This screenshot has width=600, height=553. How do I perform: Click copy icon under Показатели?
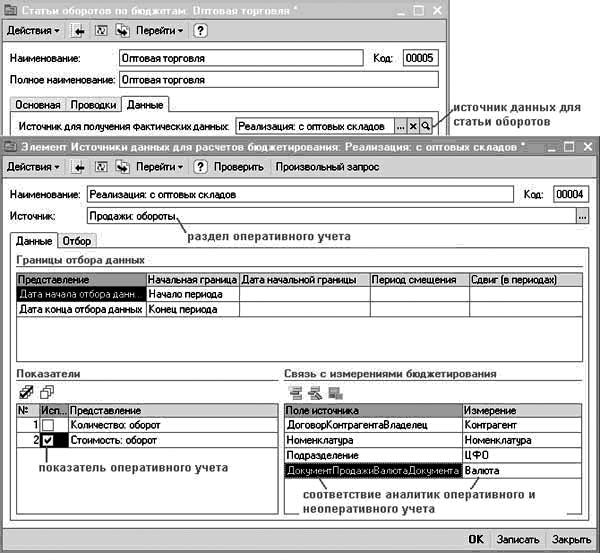point(47,392)
